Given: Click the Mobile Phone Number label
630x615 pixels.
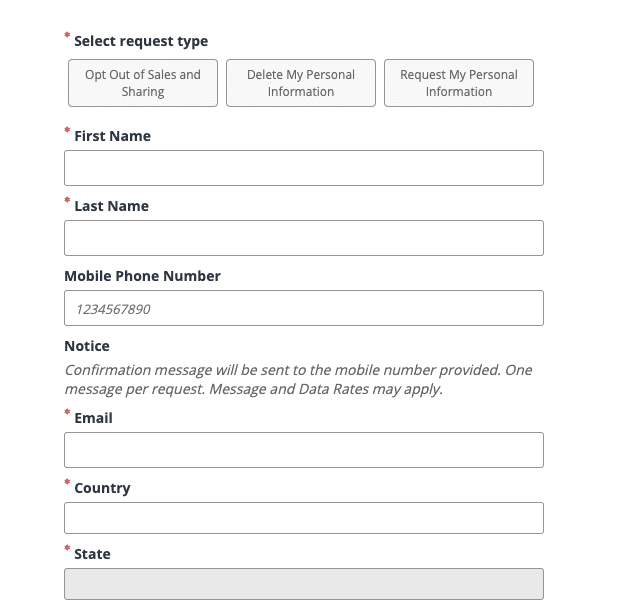Looking at the screenshot, I should [x=142, y=276].
